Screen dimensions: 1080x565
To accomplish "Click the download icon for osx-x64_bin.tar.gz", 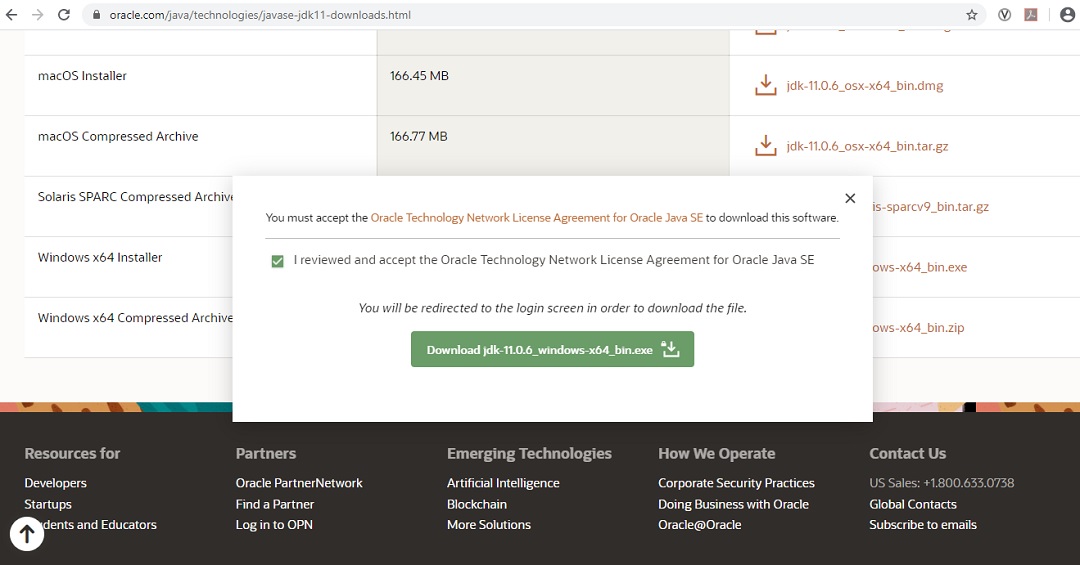I will [x=765, y=145].
